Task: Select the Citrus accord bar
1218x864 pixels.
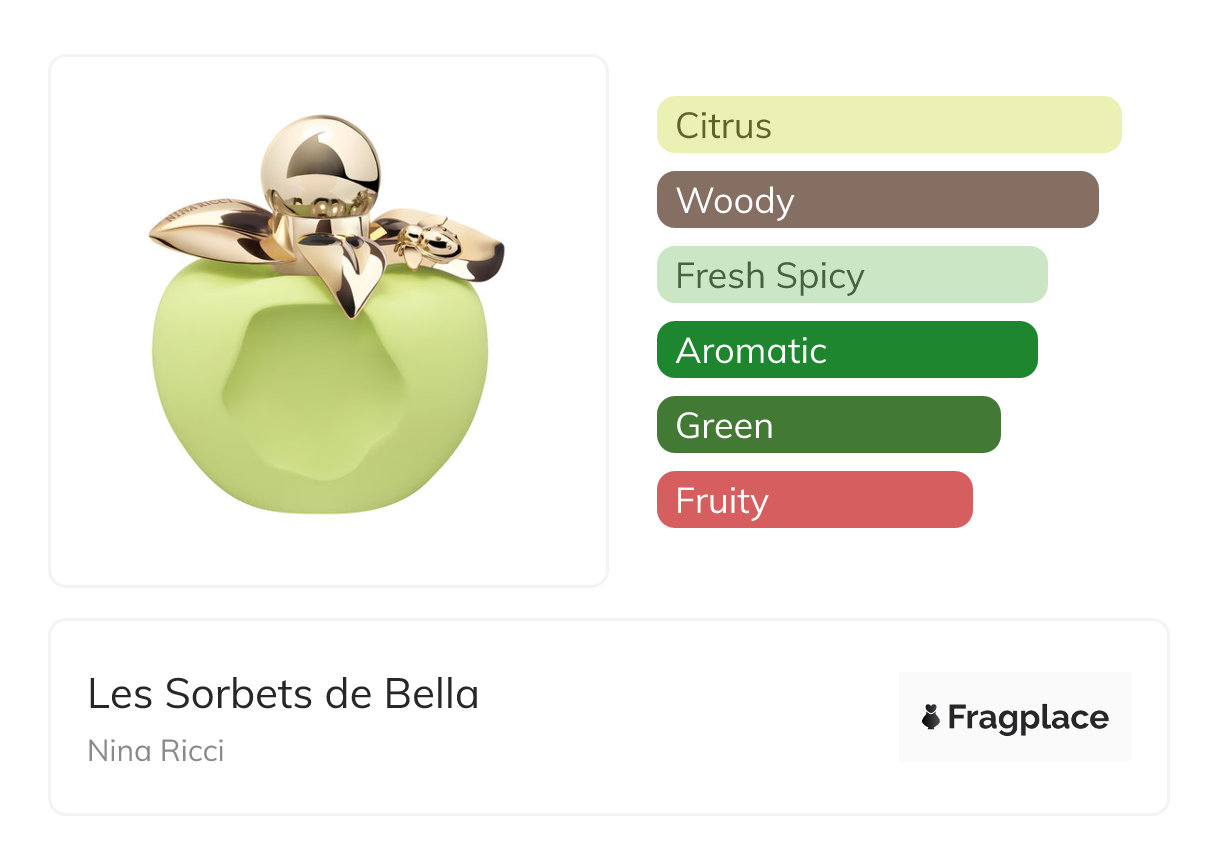Action: click(x=888, y=125)
